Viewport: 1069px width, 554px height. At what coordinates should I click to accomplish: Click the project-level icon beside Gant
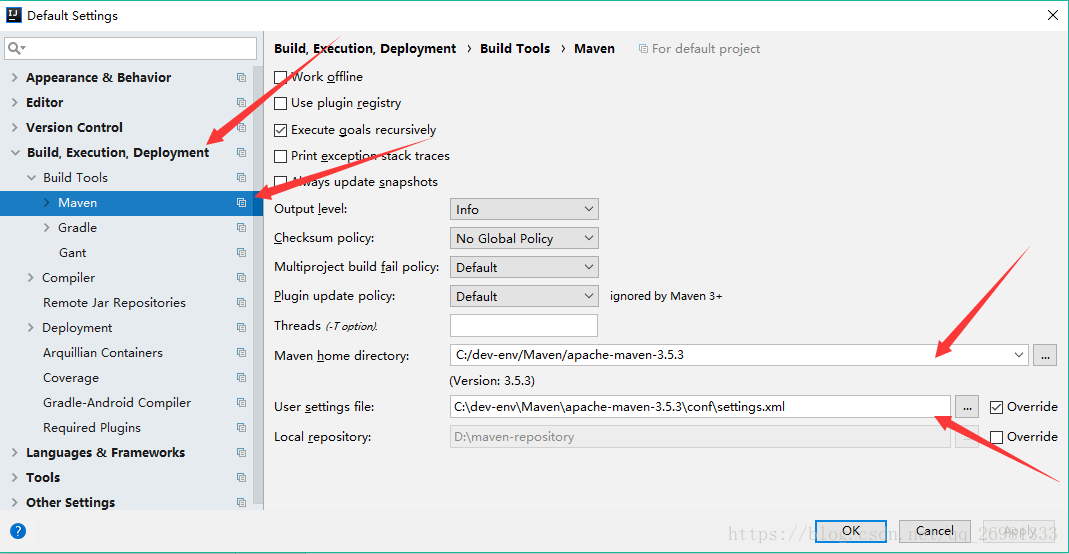click(x=241, y=253)
